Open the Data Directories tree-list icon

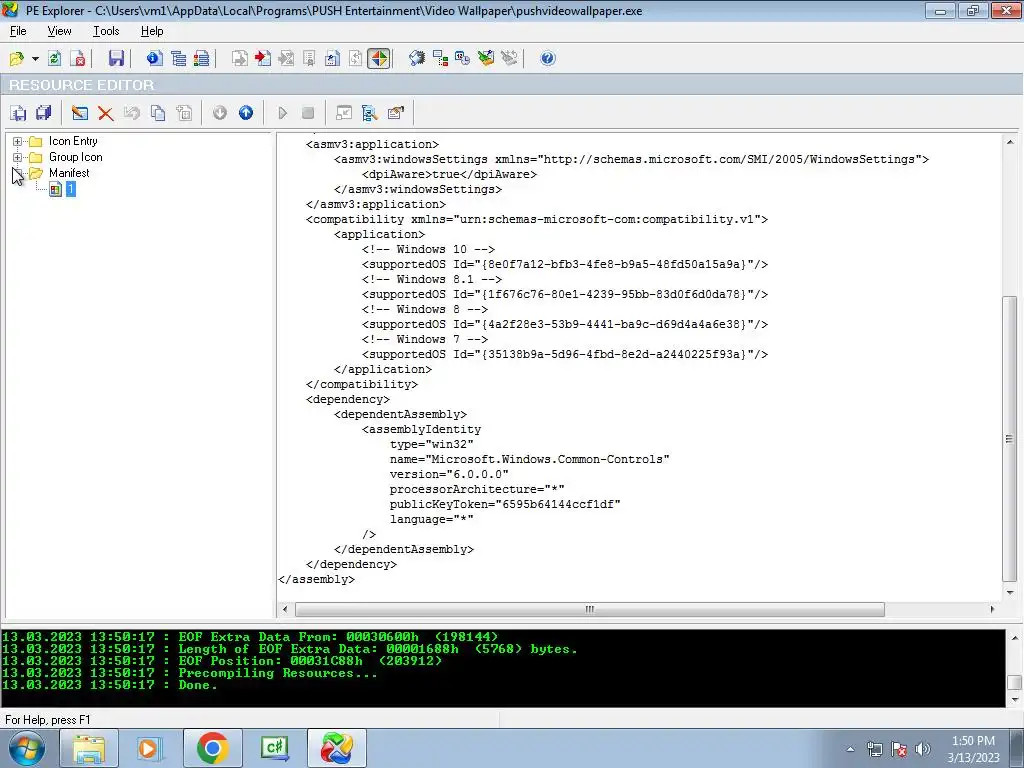coord(179,59)
